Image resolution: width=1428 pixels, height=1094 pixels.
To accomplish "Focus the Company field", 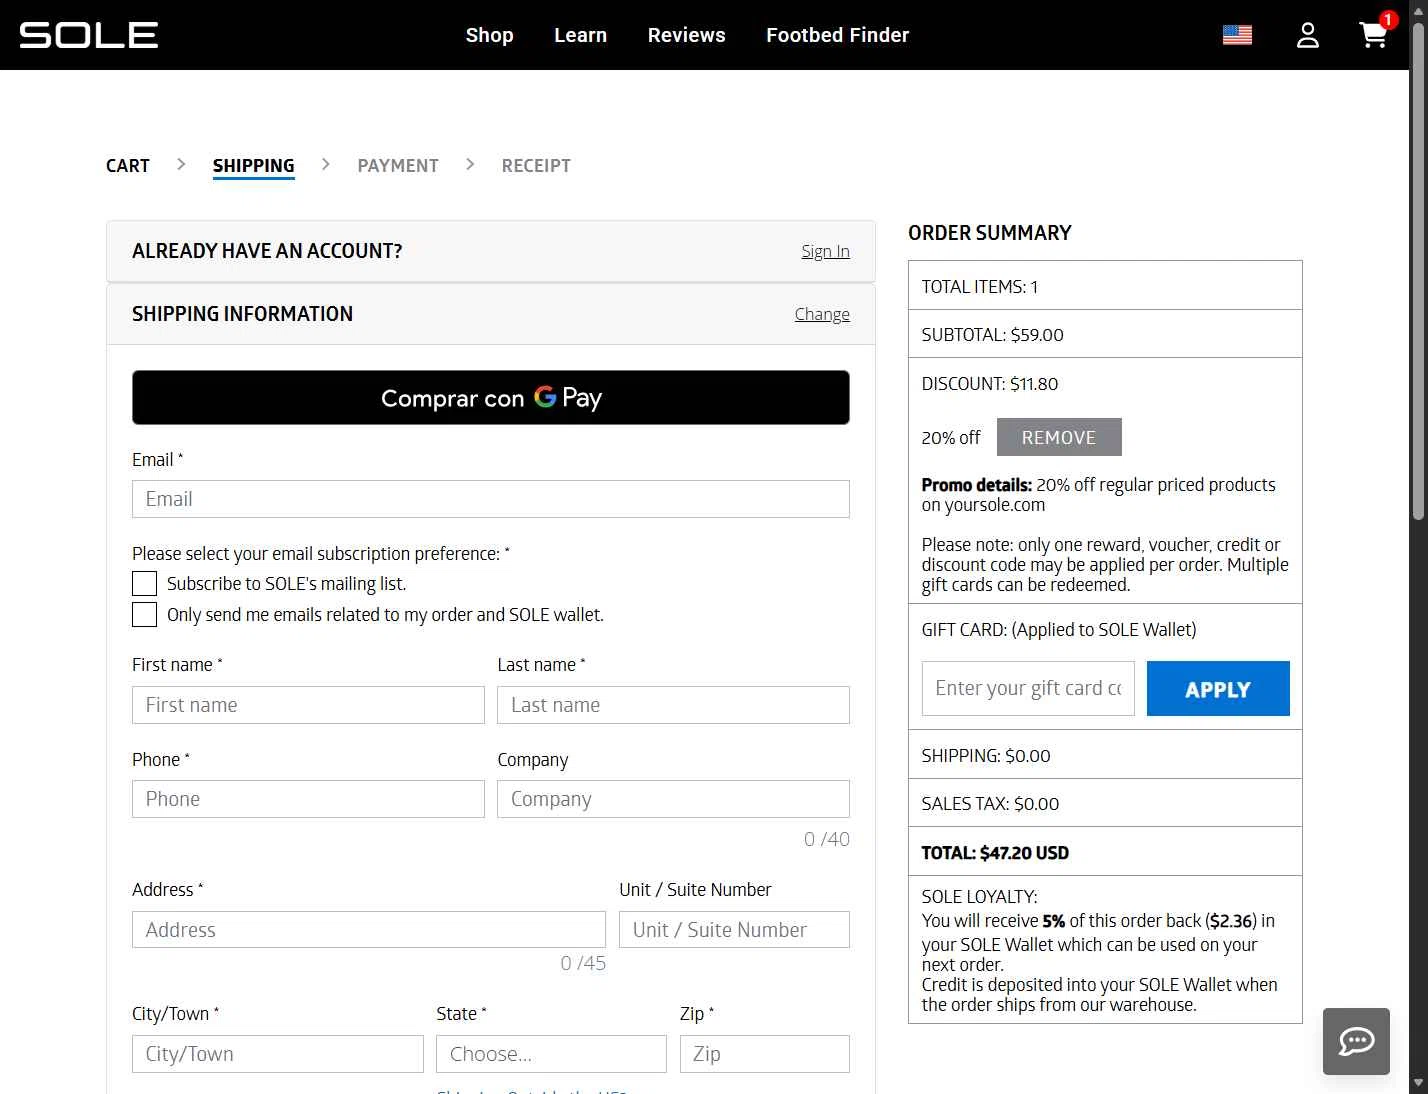I will [673, 799].
